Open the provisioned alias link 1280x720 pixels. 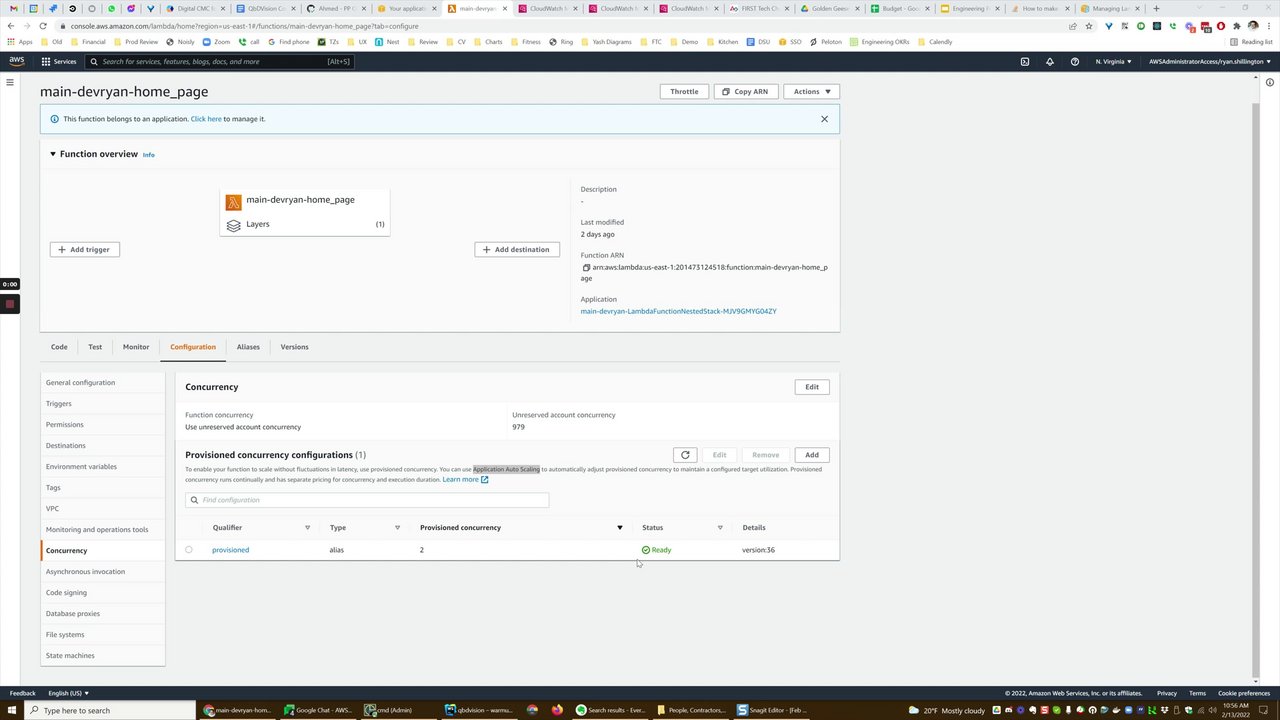click(x=230, y=550)
